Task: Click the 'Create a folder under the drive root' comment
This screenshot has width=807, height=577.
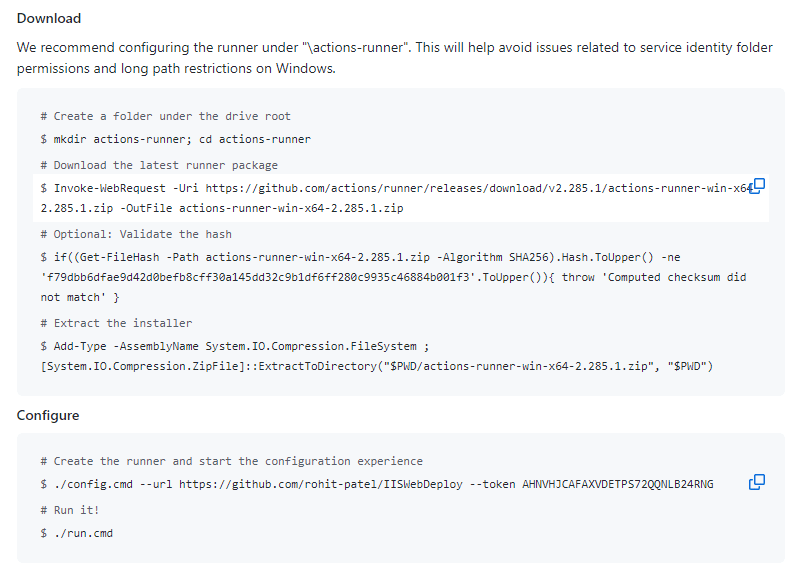Action: [166, 116]
